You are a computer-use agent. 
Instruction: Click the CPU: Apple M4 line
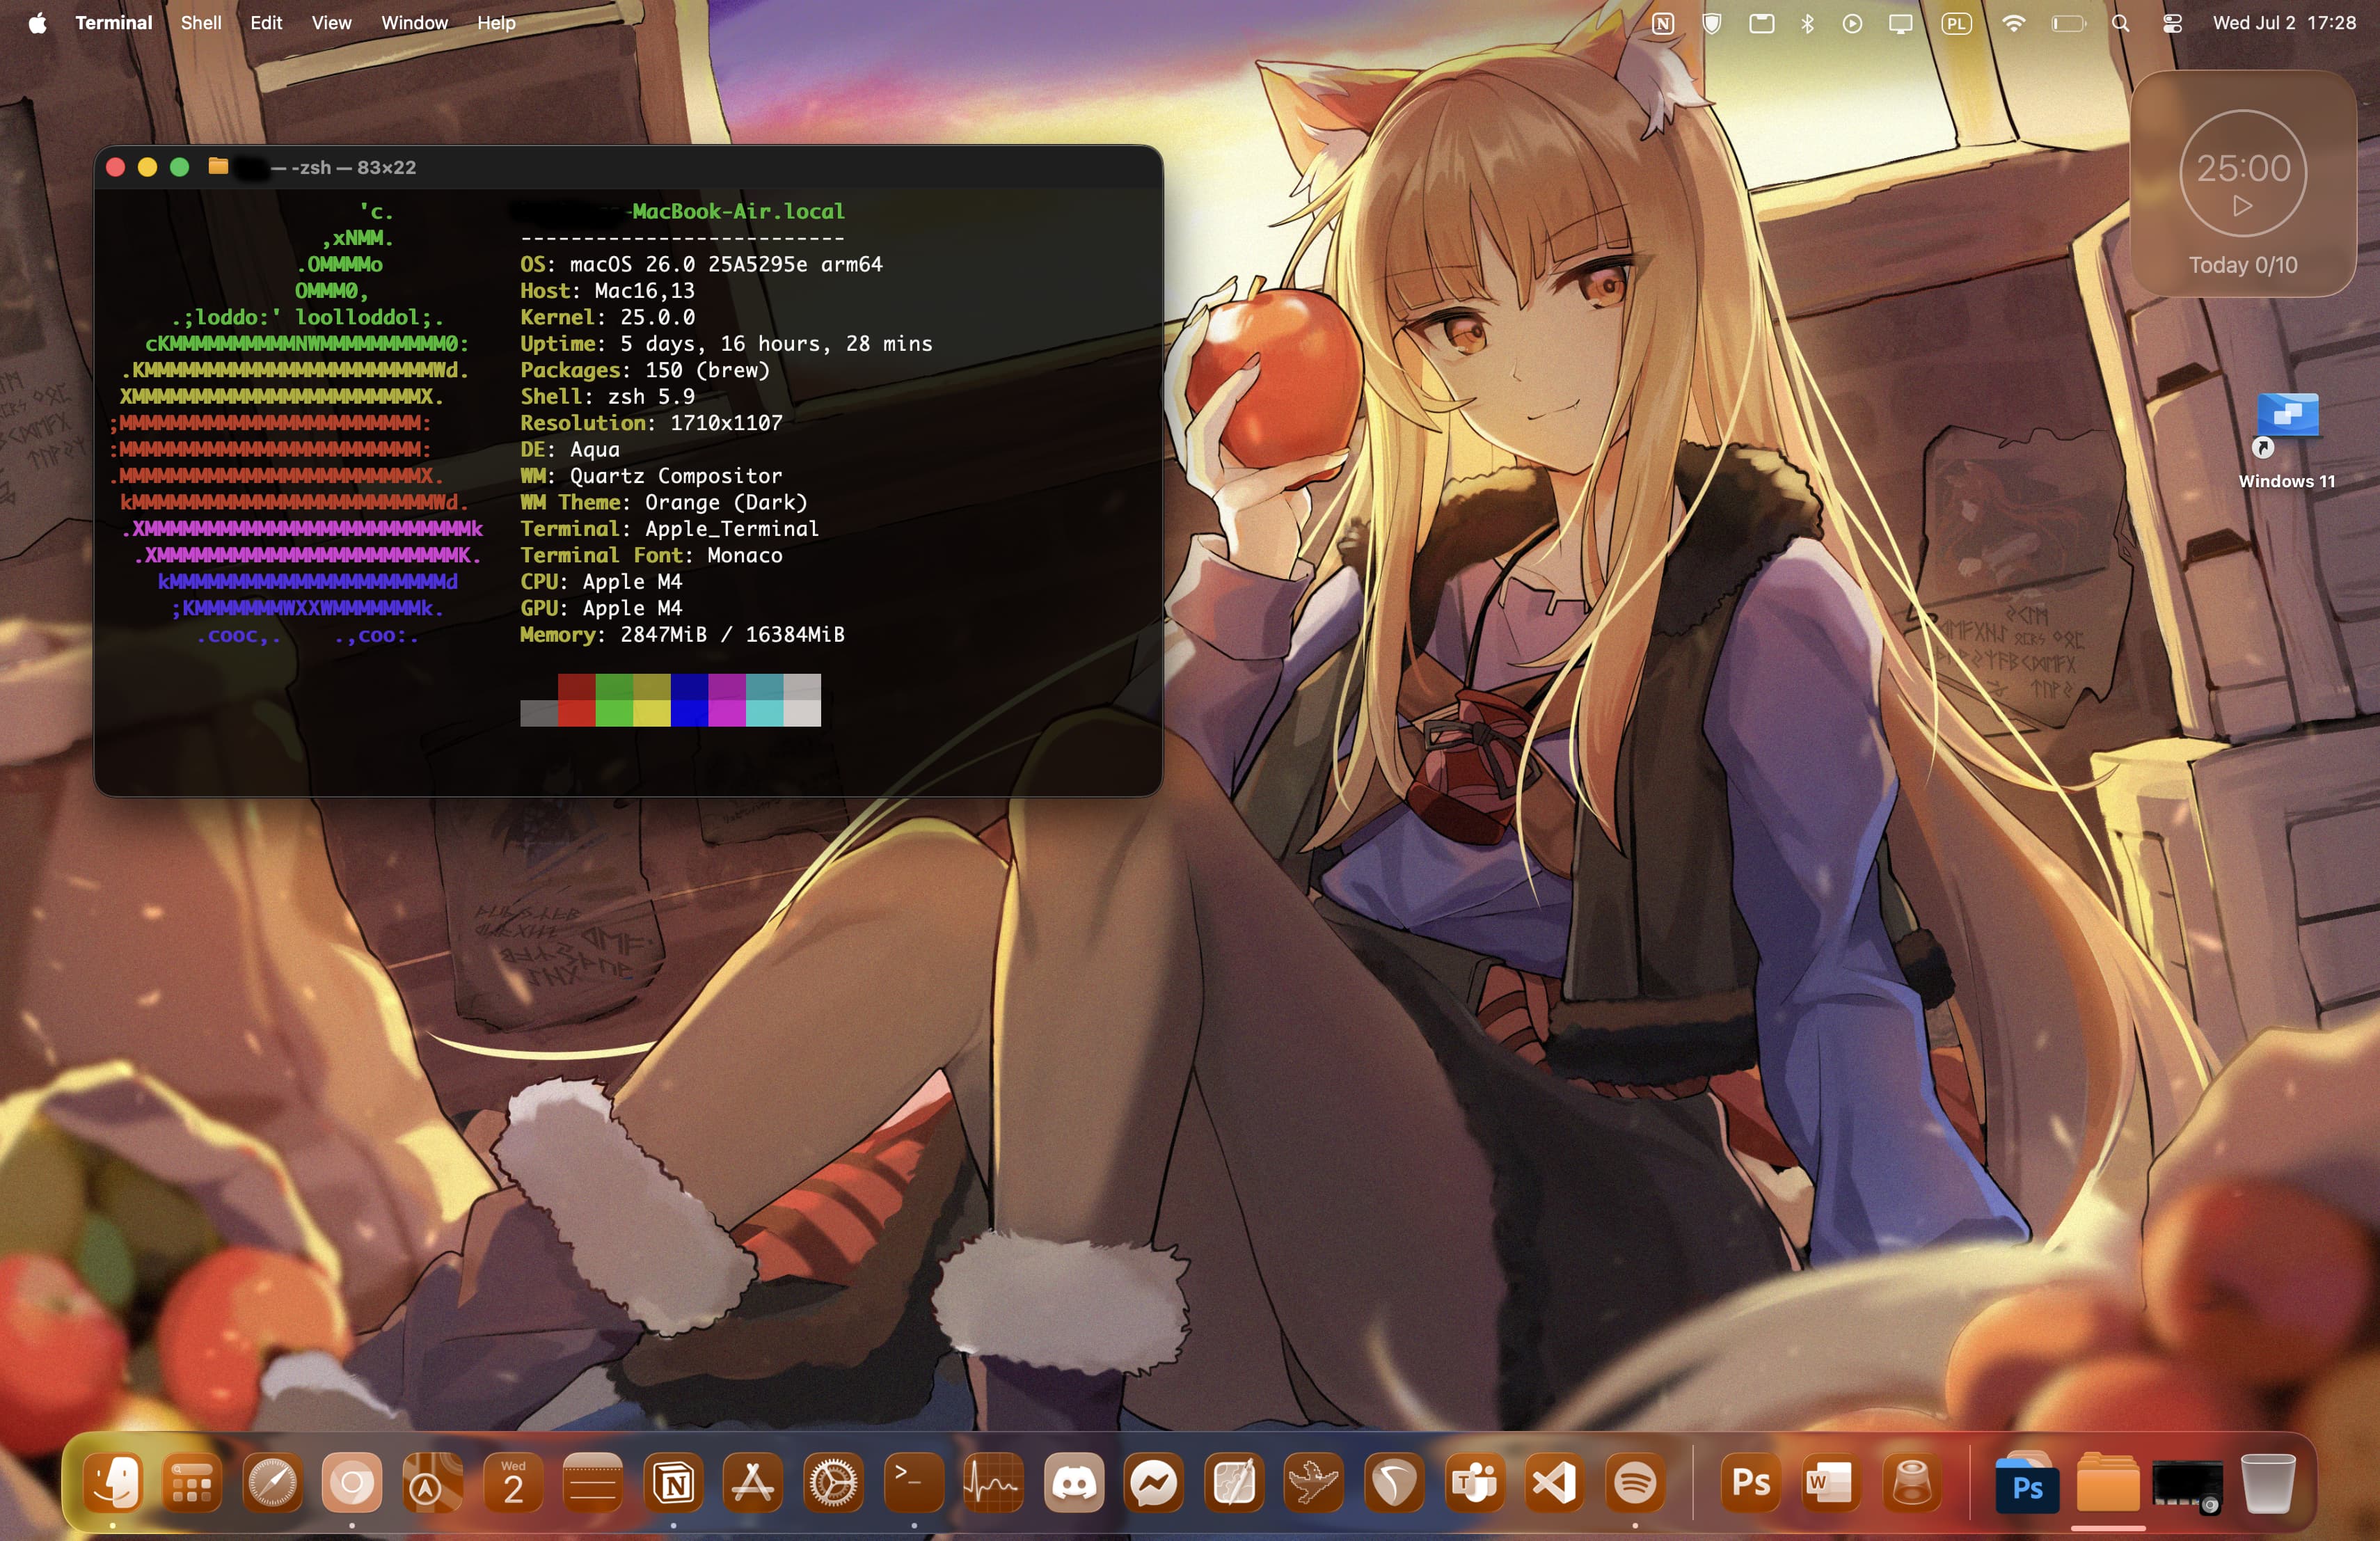click(x=601, y=581)
